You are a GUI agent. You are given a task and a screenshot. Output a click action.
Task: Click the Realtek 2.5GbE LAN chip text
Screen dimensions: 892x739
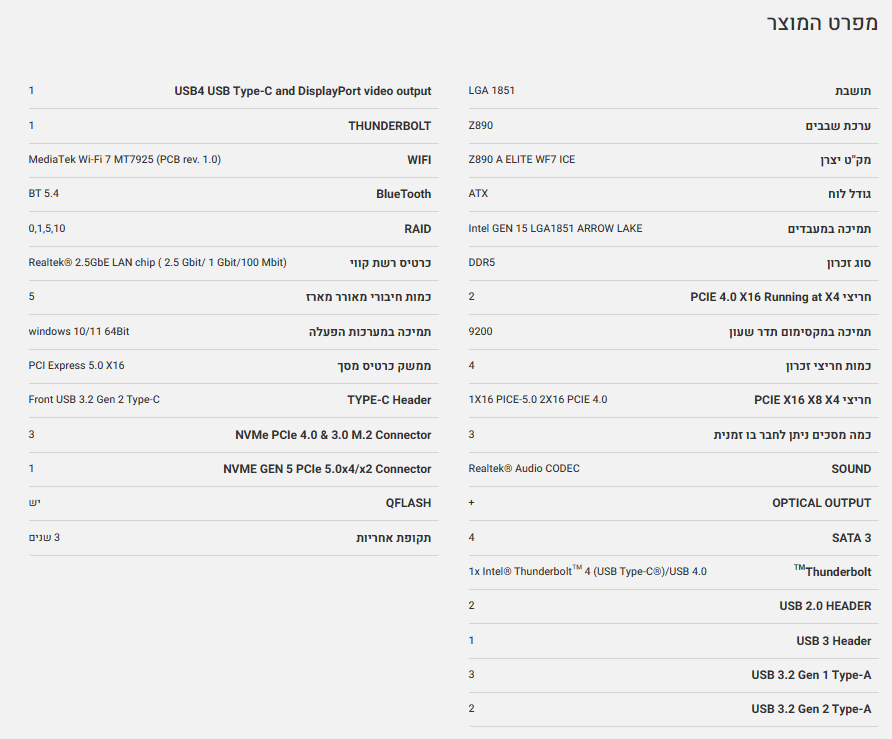(157, 263)
